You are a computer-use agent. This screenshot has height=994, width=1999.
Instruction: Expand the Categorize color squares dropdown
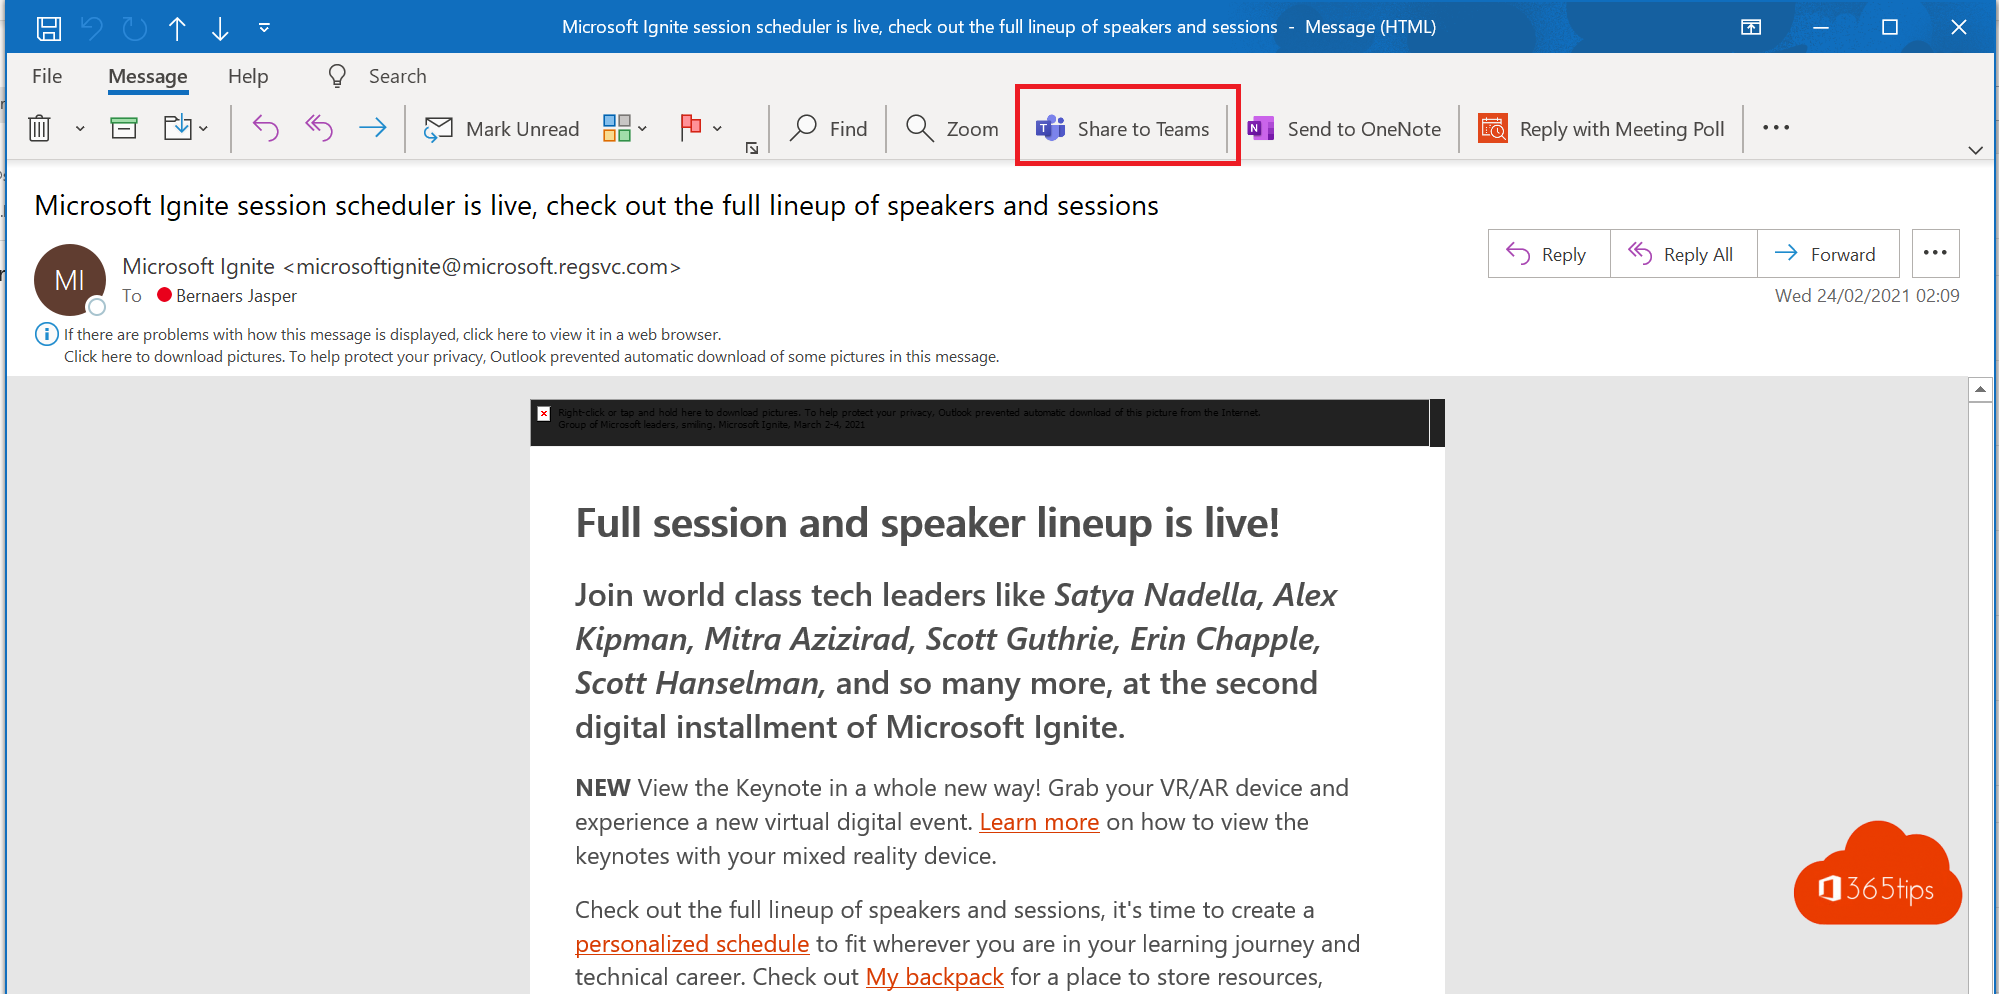tap(642, 128)
